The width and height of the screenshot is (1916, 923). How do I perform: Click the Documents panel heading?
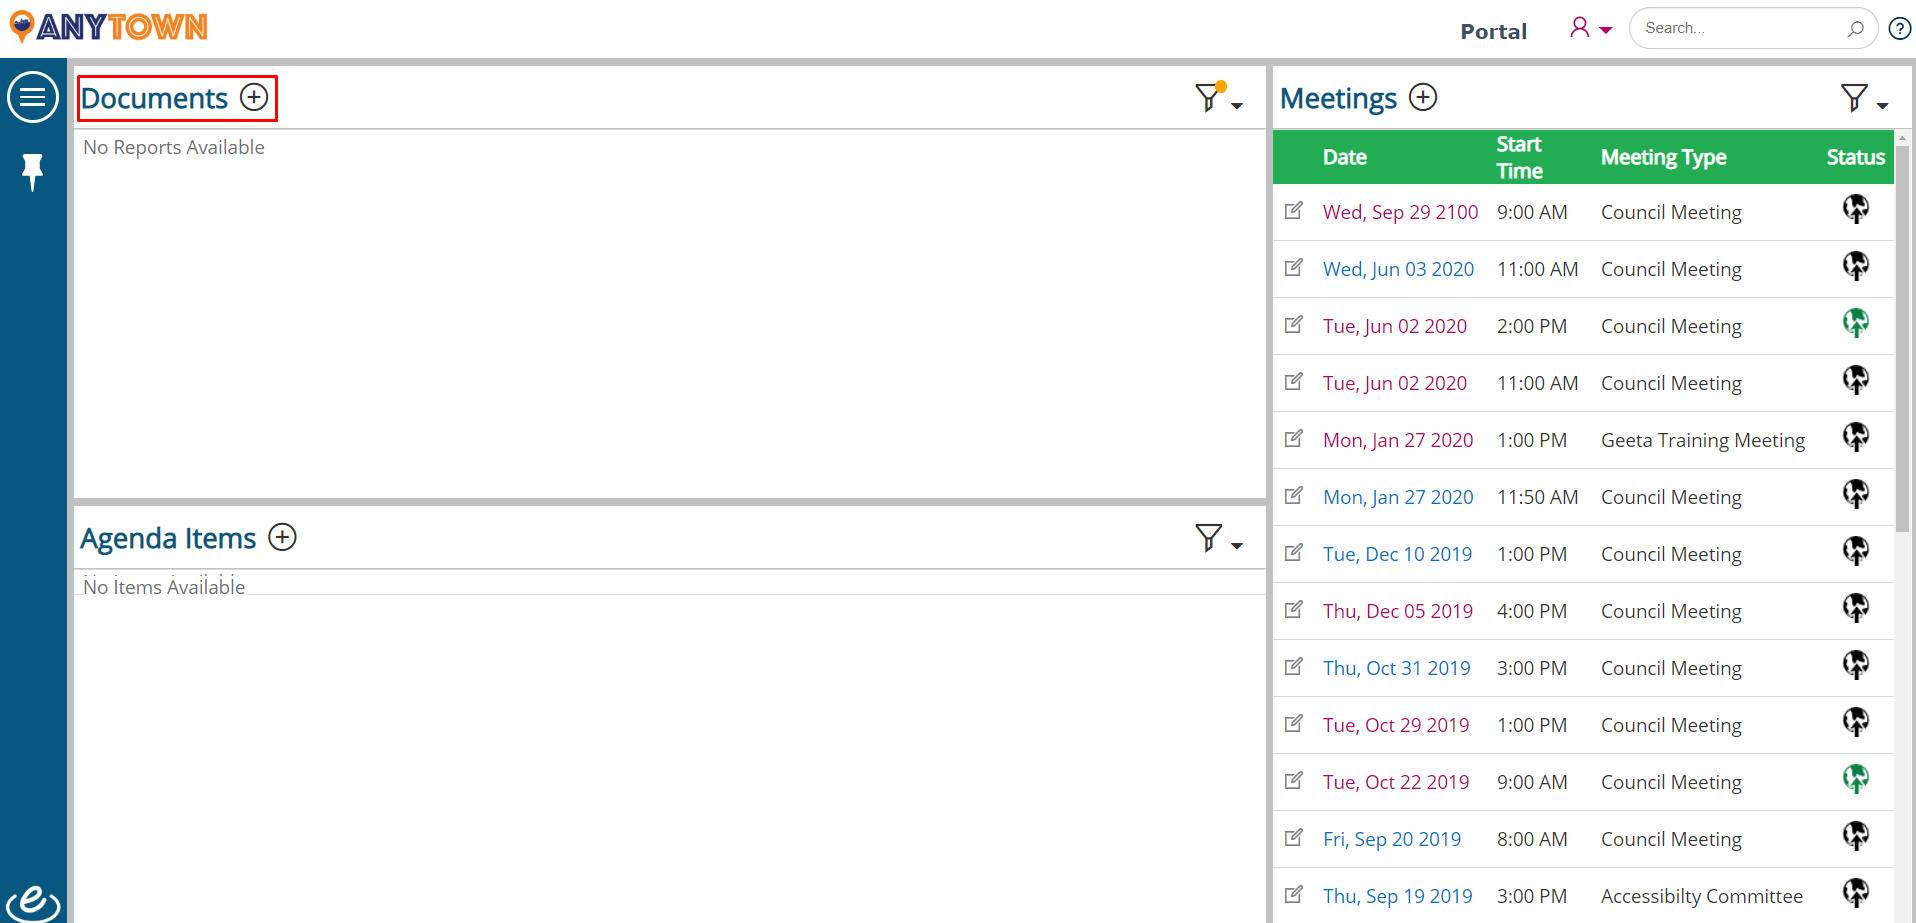click(154, 98)
